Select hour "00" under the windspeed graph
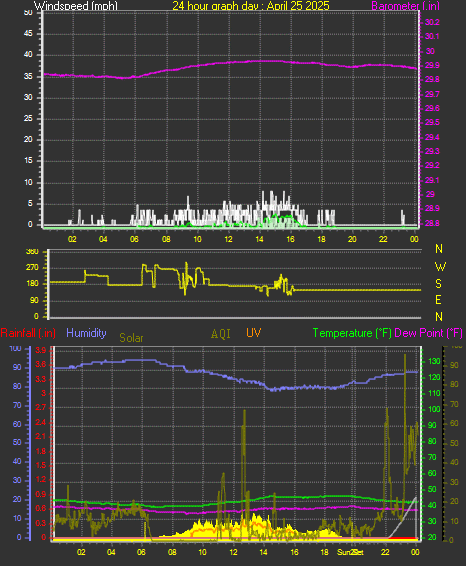 414,239
